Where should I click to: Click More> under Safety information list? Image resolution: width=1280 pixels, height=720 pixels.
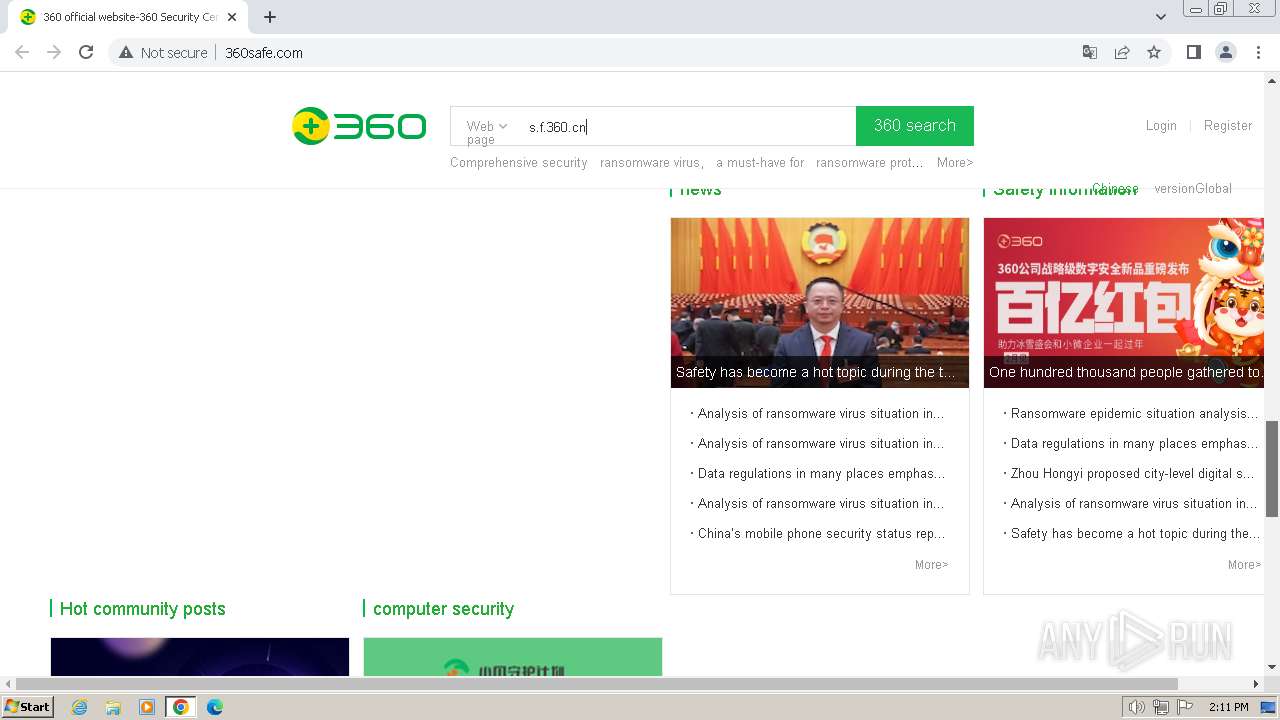[1244, 565]
